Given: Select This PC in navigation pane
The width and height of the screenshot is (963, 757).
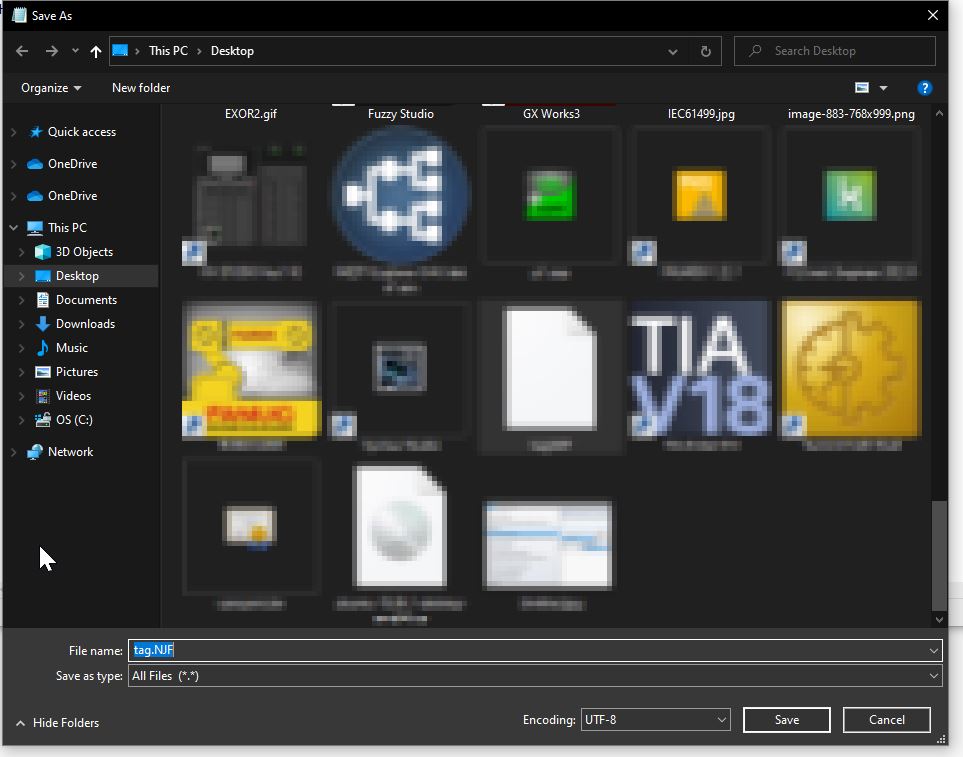Looking at the screenshot, I should click(68, 228).
